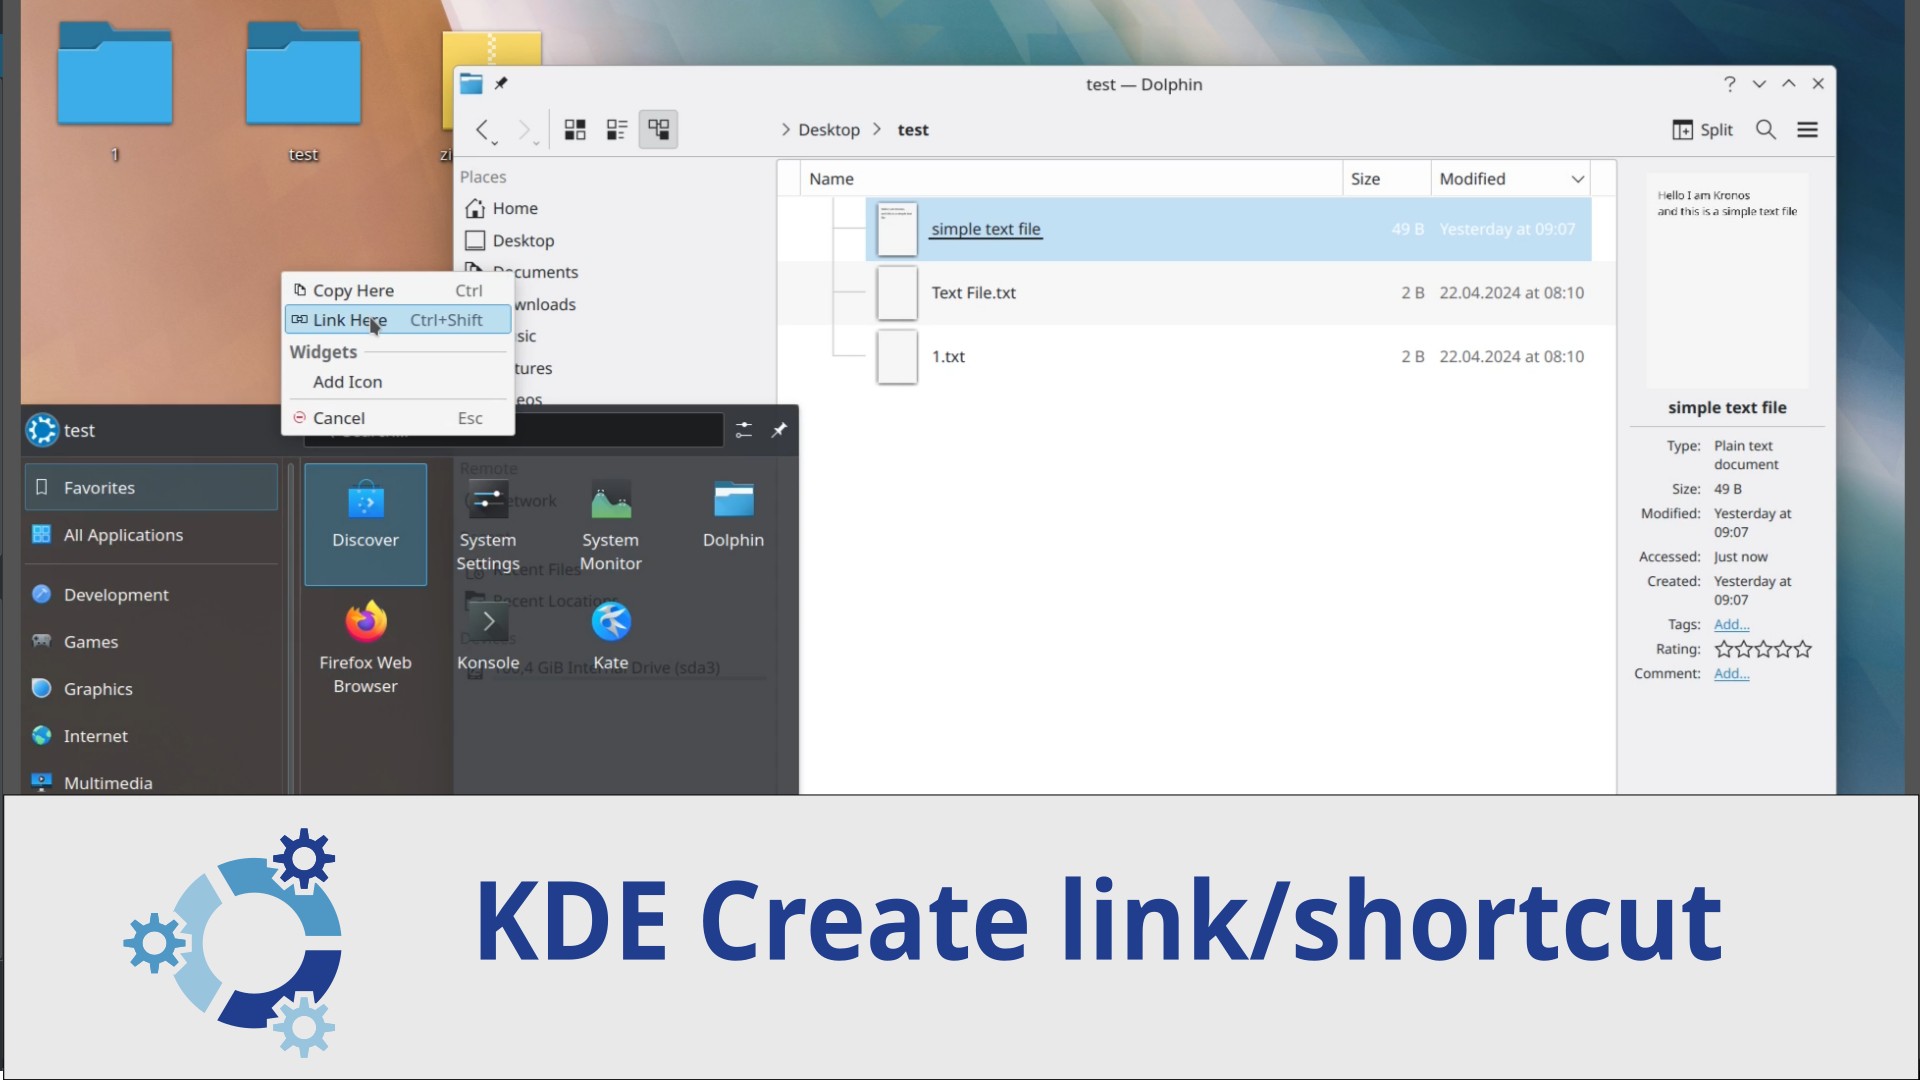The image size is (1920, 1080).
Task: Open the Dolphin hamburger menu
Action: coord(1807,130)
